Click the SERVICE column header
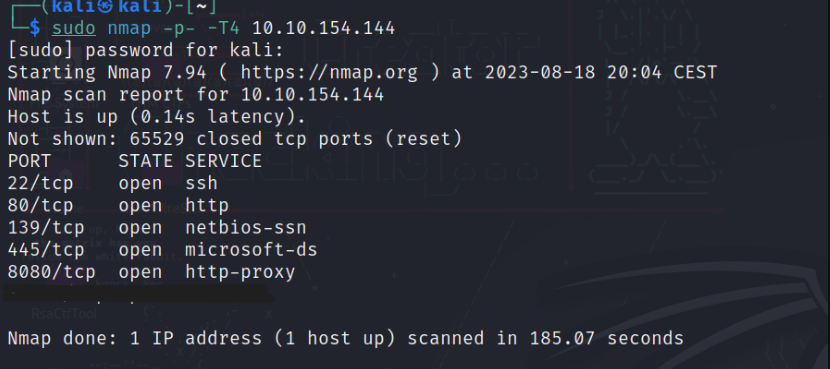Screen dimensions: 830x369 coord(223,161)
